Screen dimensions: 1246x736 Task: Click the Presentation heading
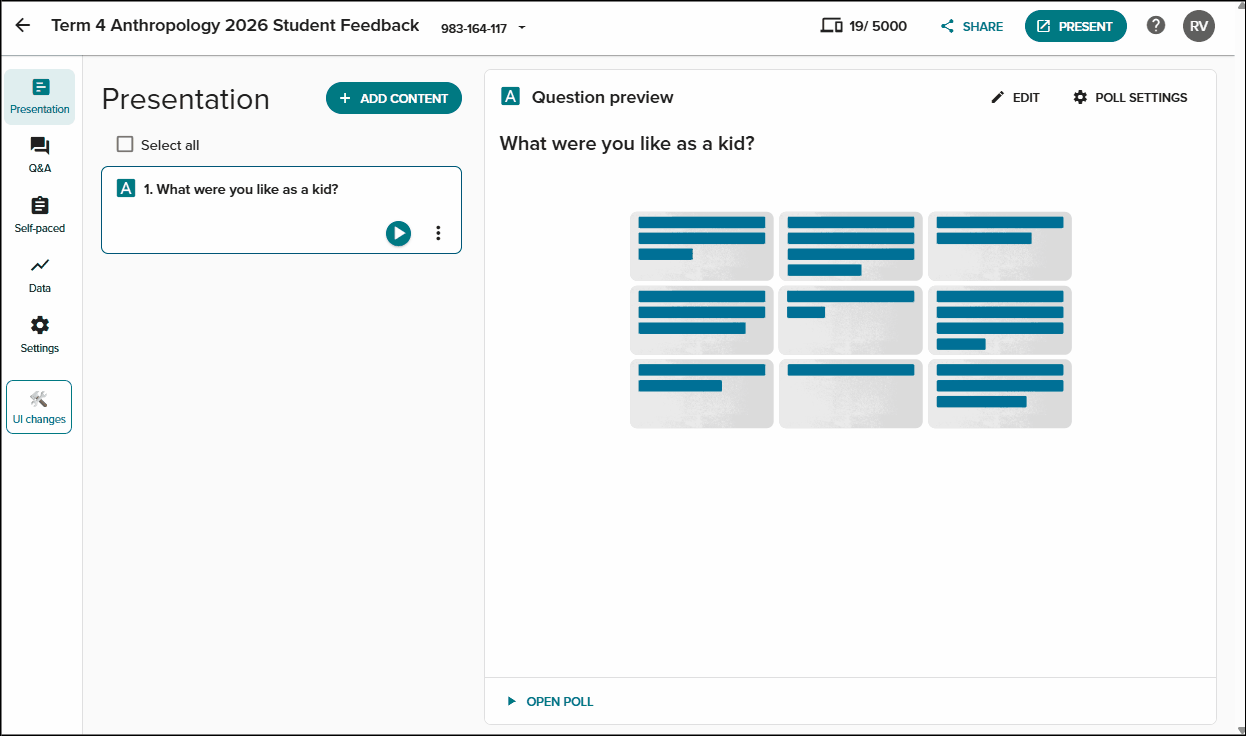[186, 99]
